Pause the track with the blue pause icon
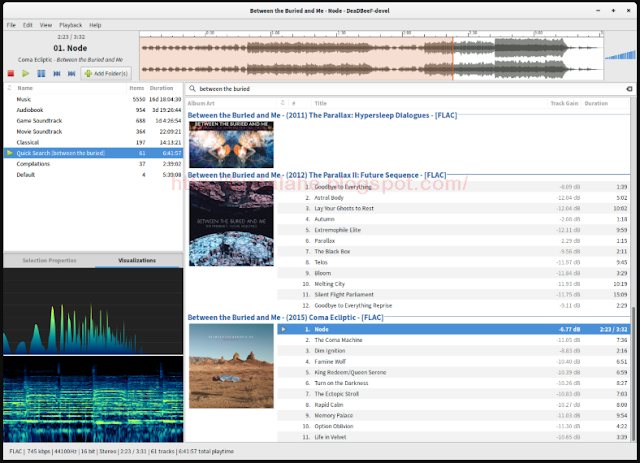640x463 pixels. pyautogui.click(x=41, y=73)
